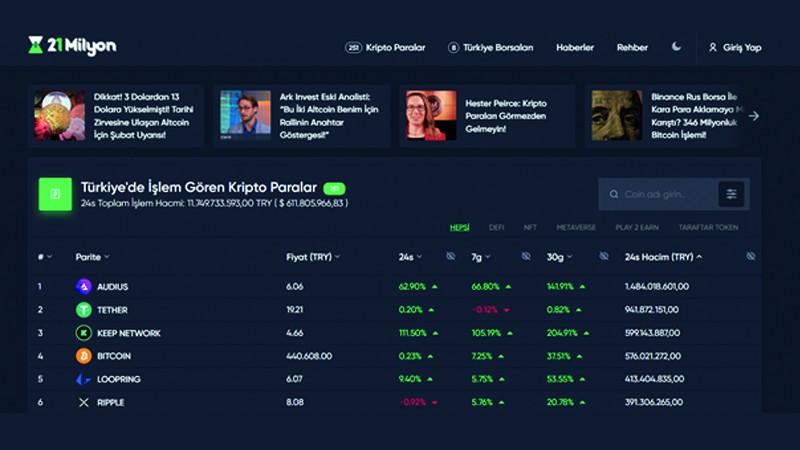Click Ripple 24s change -0.92%
The height and width of the screenshot is (450, 800).
[412, 403]
